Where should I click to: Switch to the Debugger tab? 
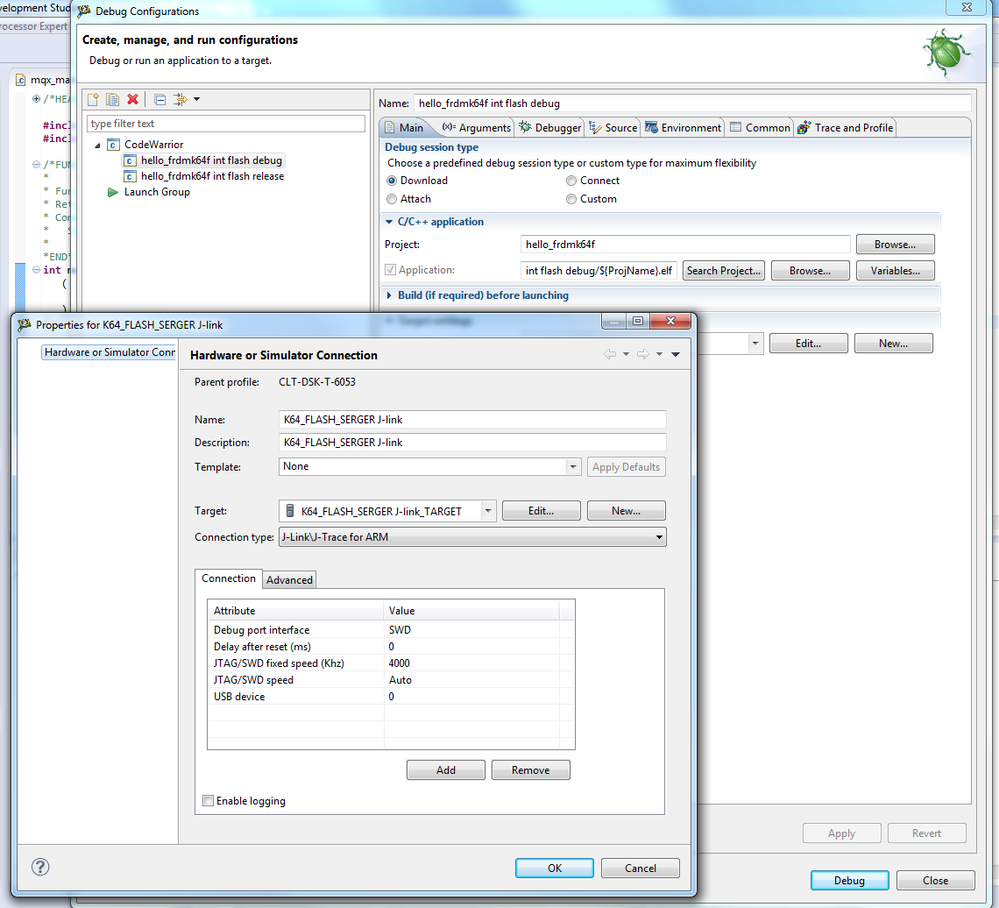point(550,128)
